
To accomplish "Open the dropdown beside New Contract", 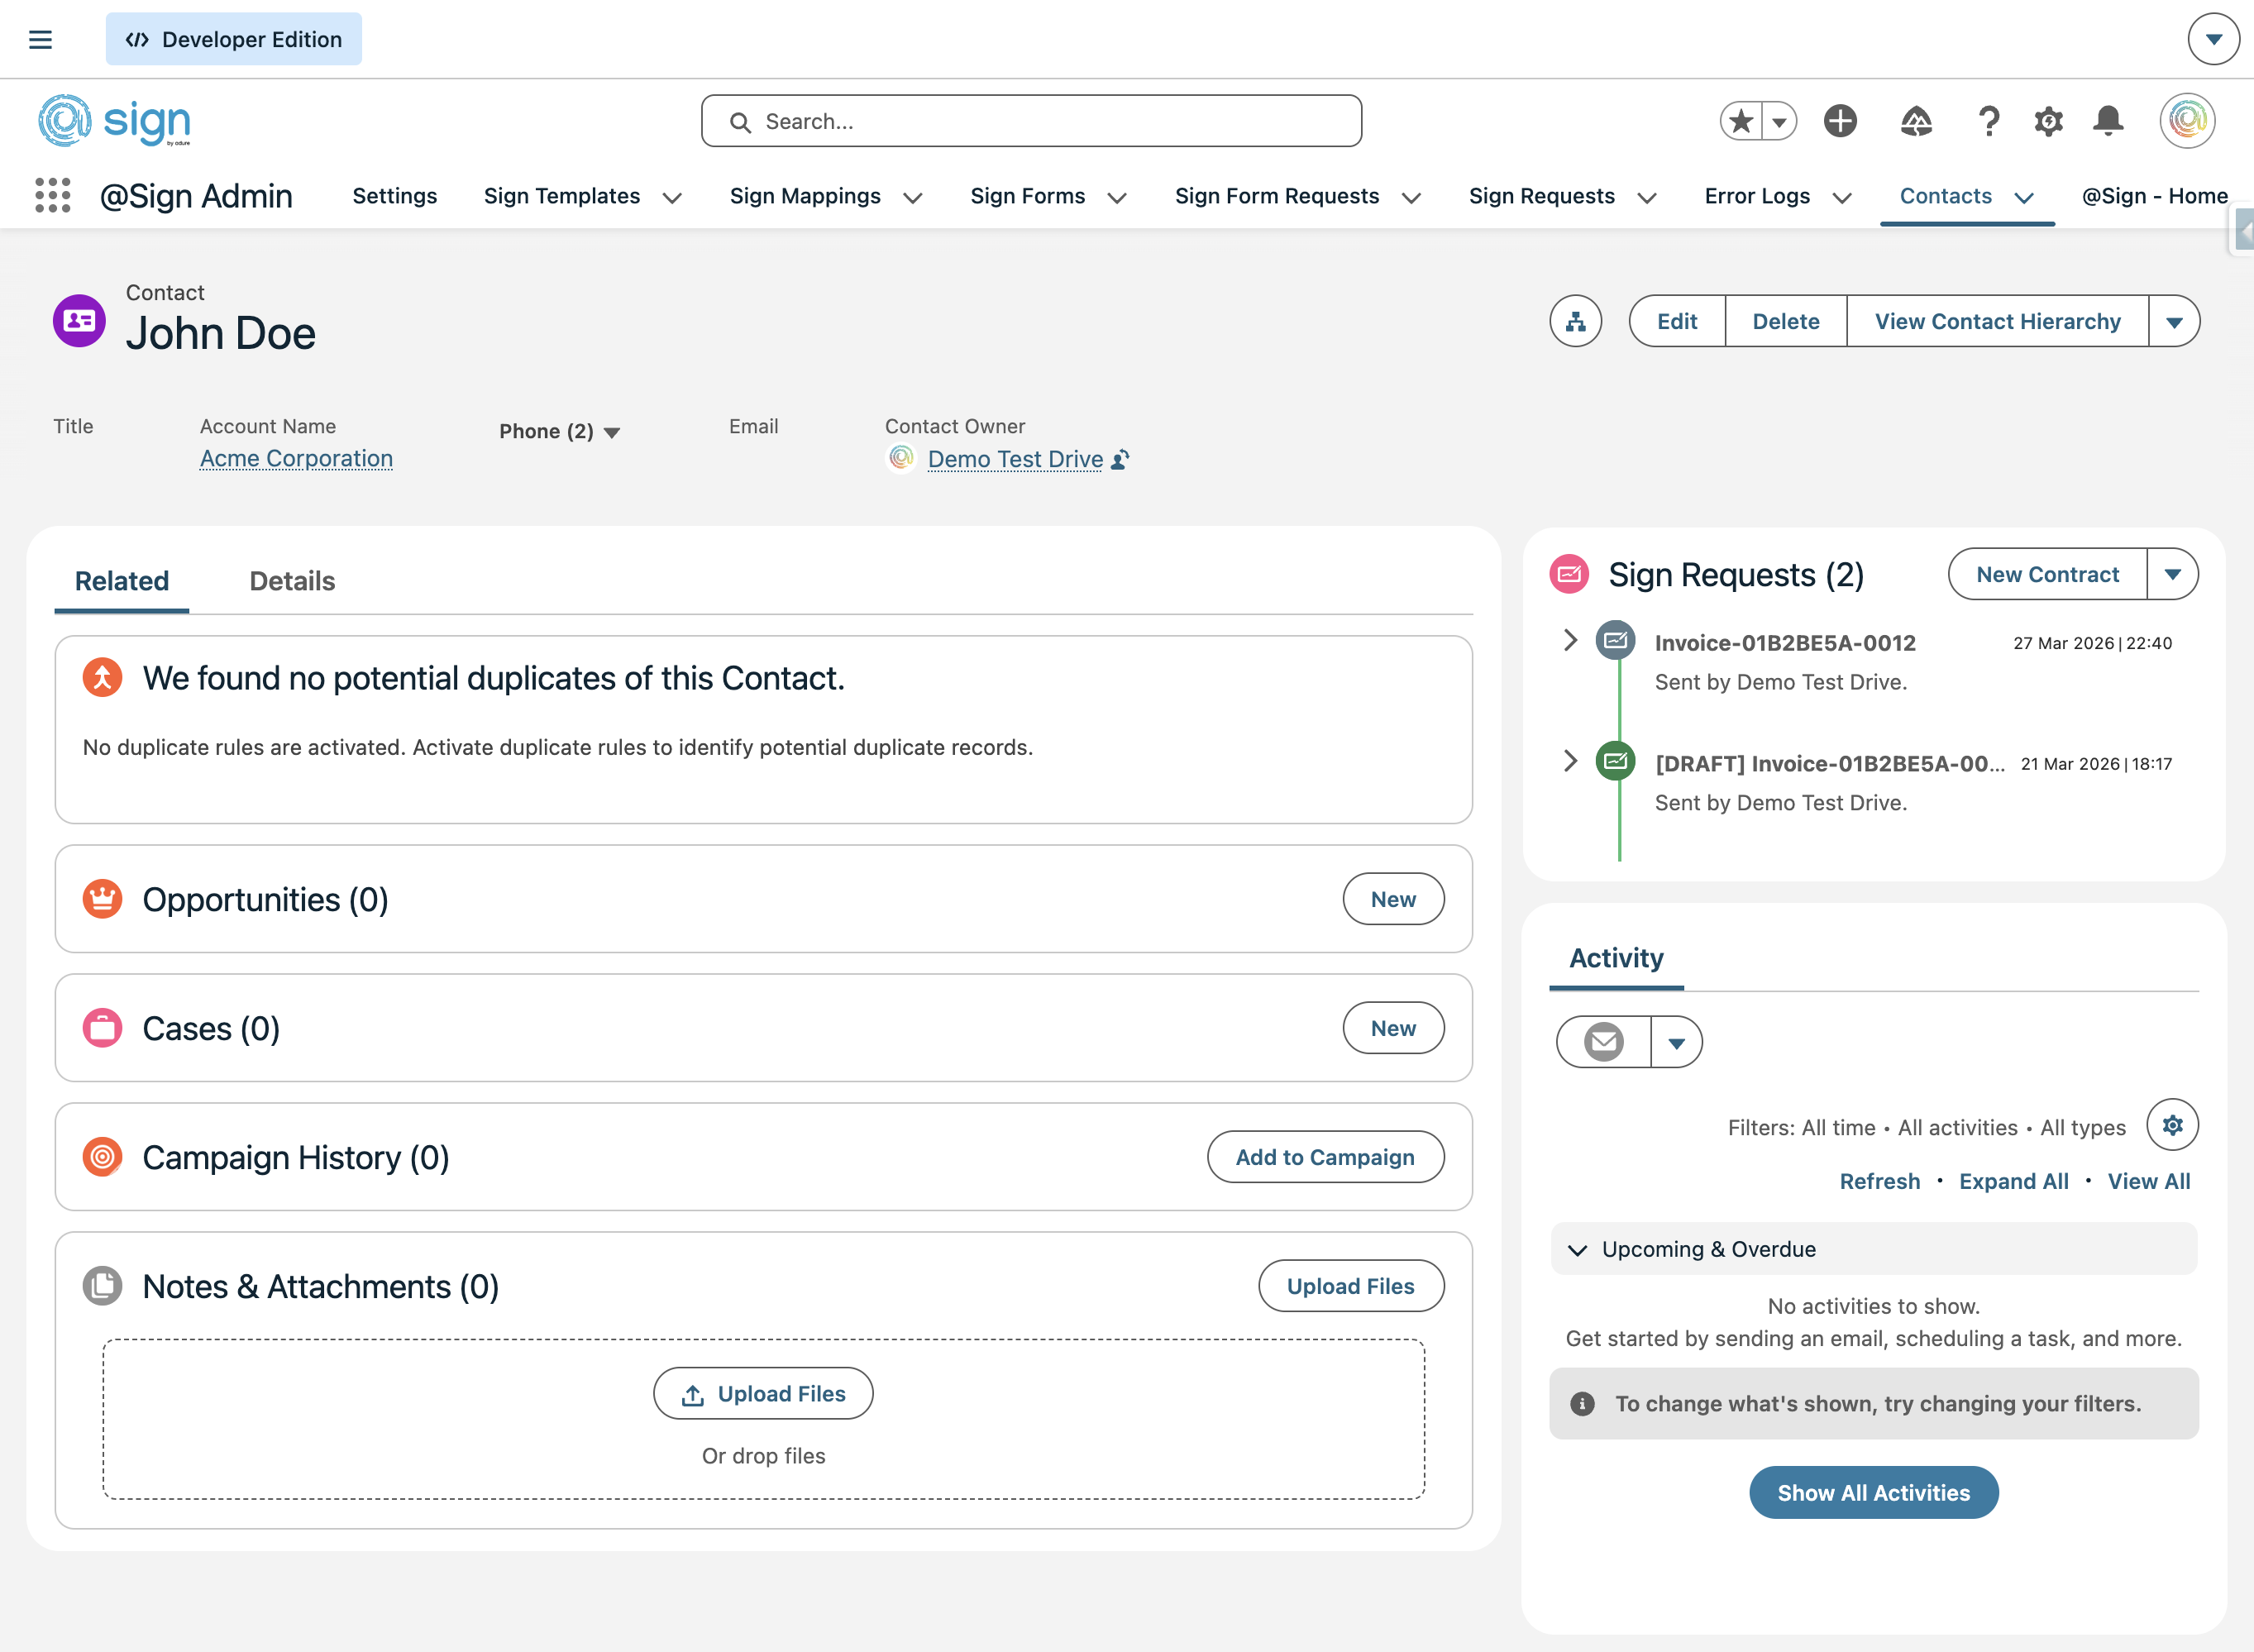I will pos(2172,575).
